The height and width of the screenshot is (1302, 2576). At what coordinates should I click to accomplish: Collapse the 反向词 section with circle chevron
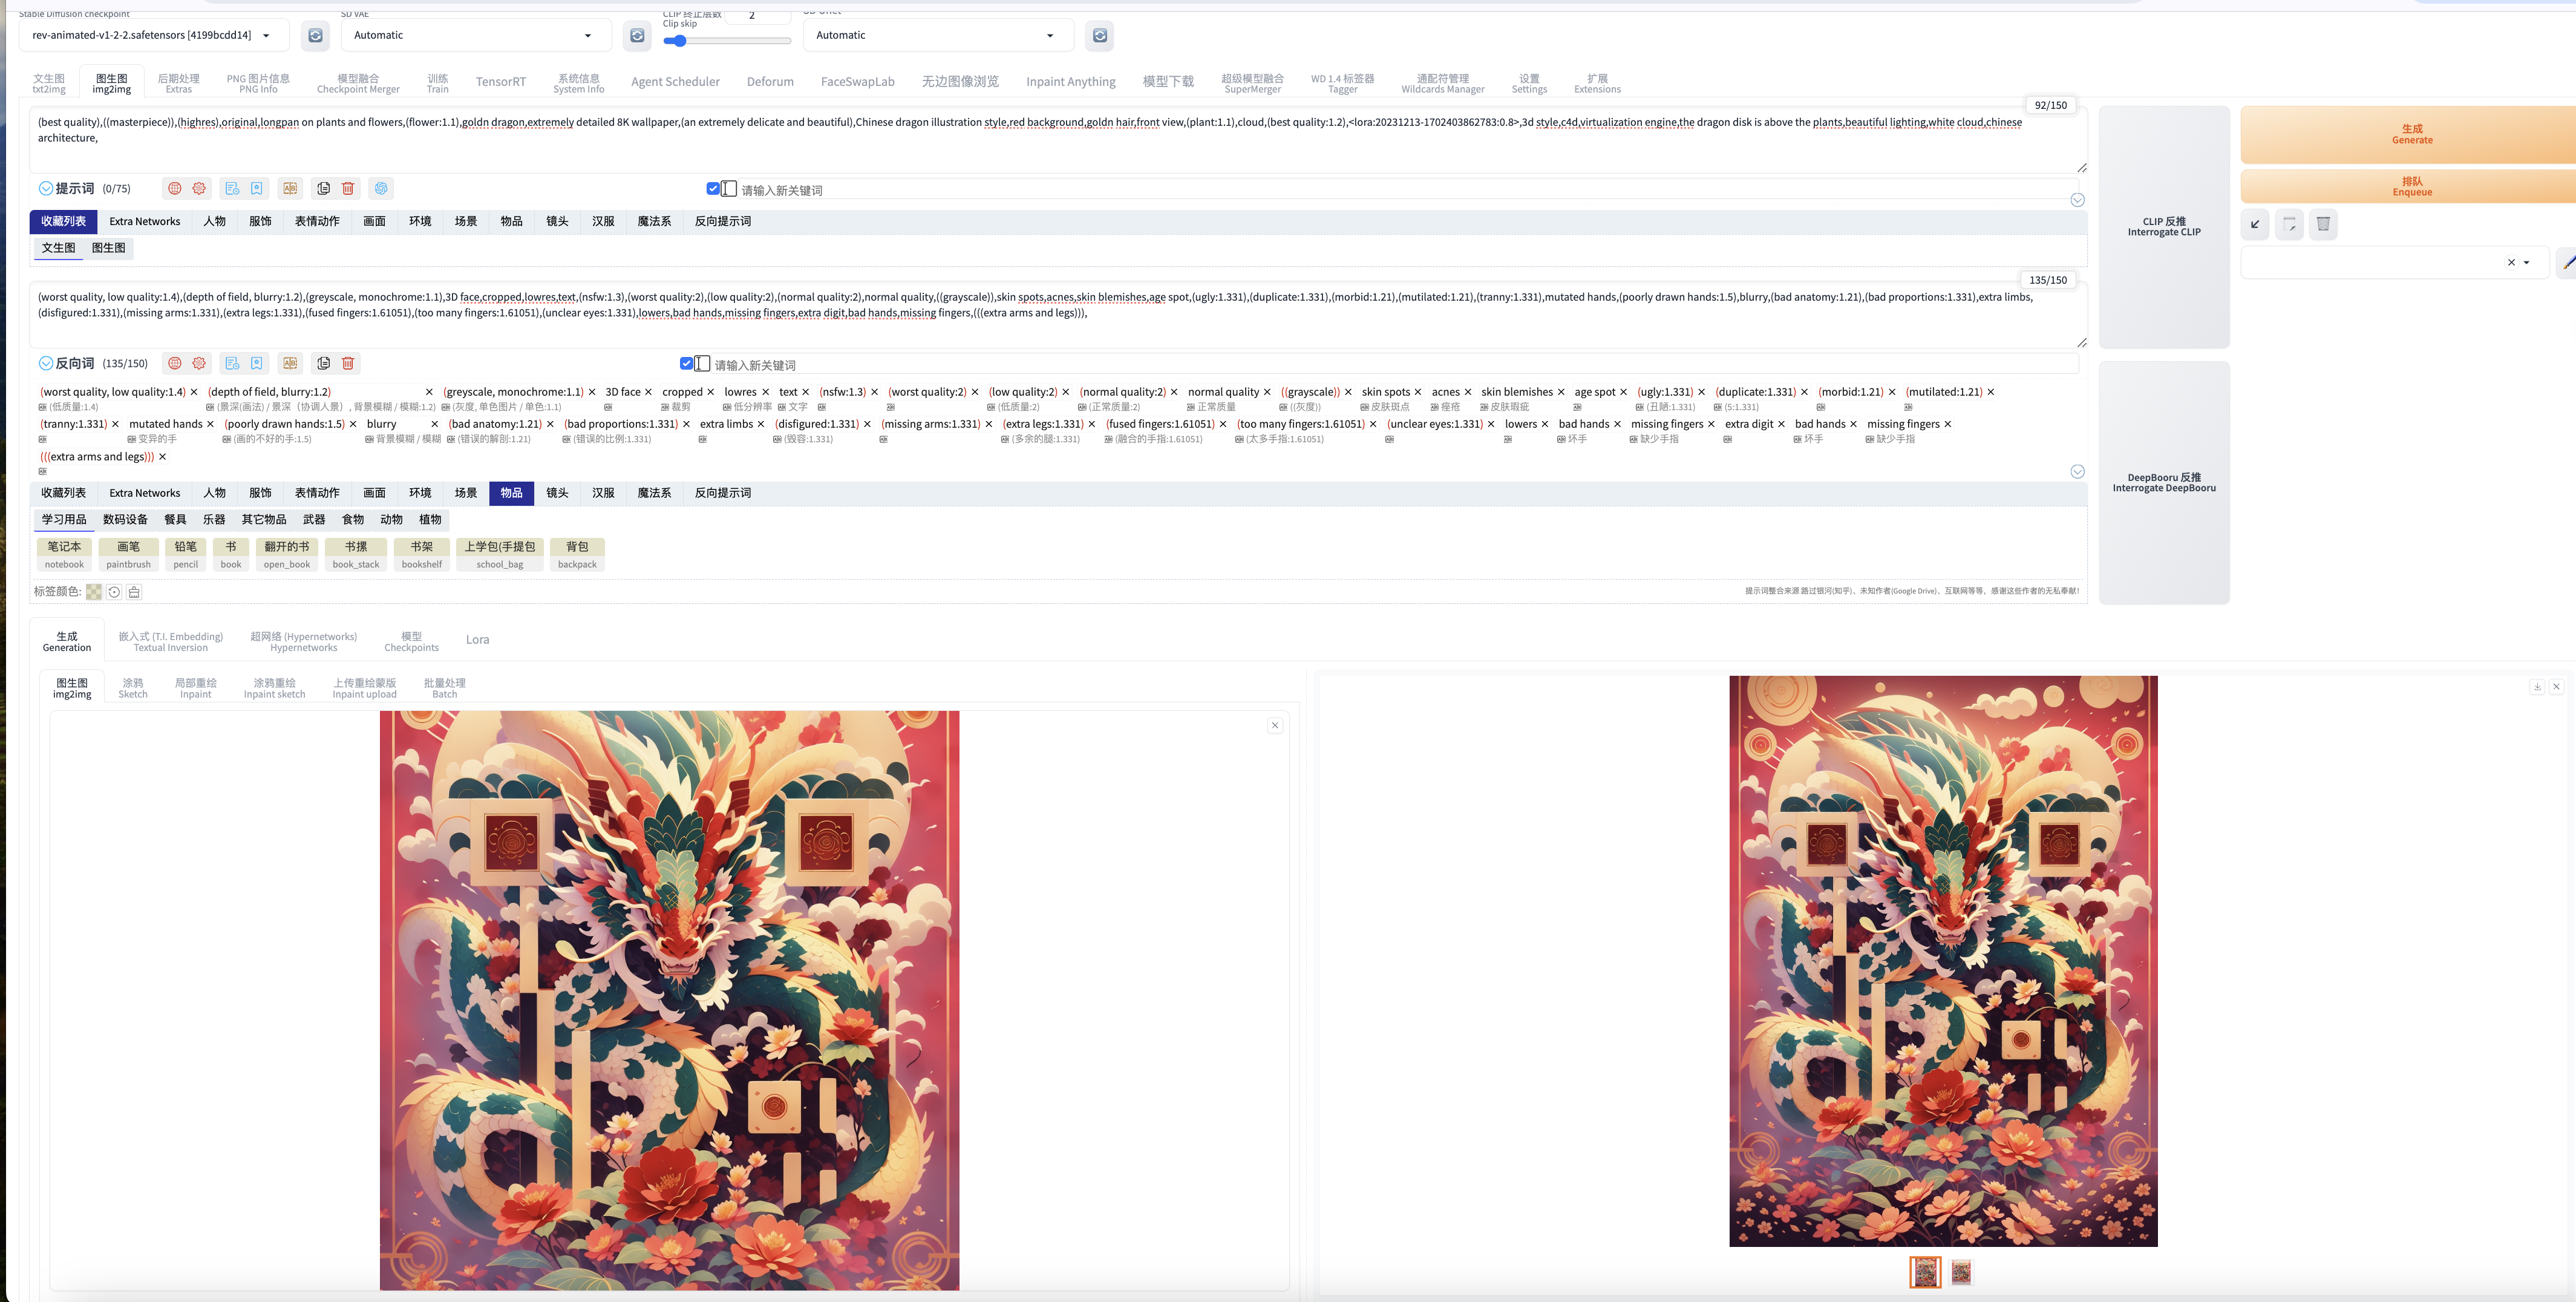click(x=46, y=363)
